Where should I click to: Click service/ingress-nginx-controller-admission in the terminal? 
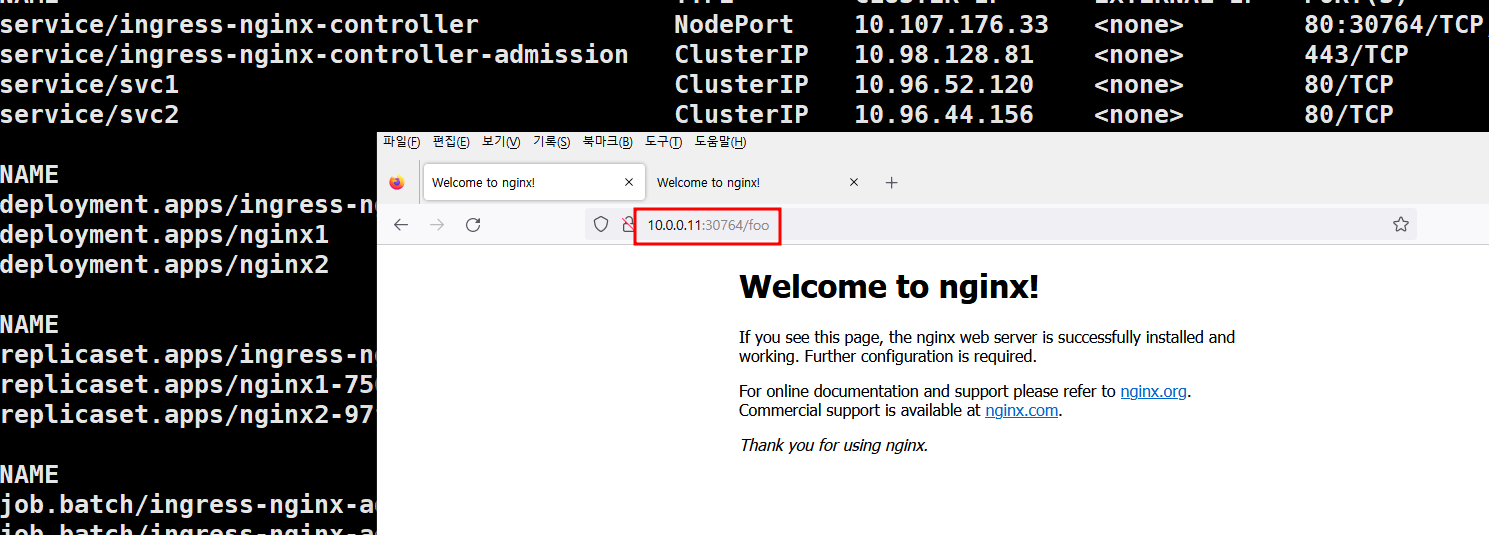pos(314,55)
